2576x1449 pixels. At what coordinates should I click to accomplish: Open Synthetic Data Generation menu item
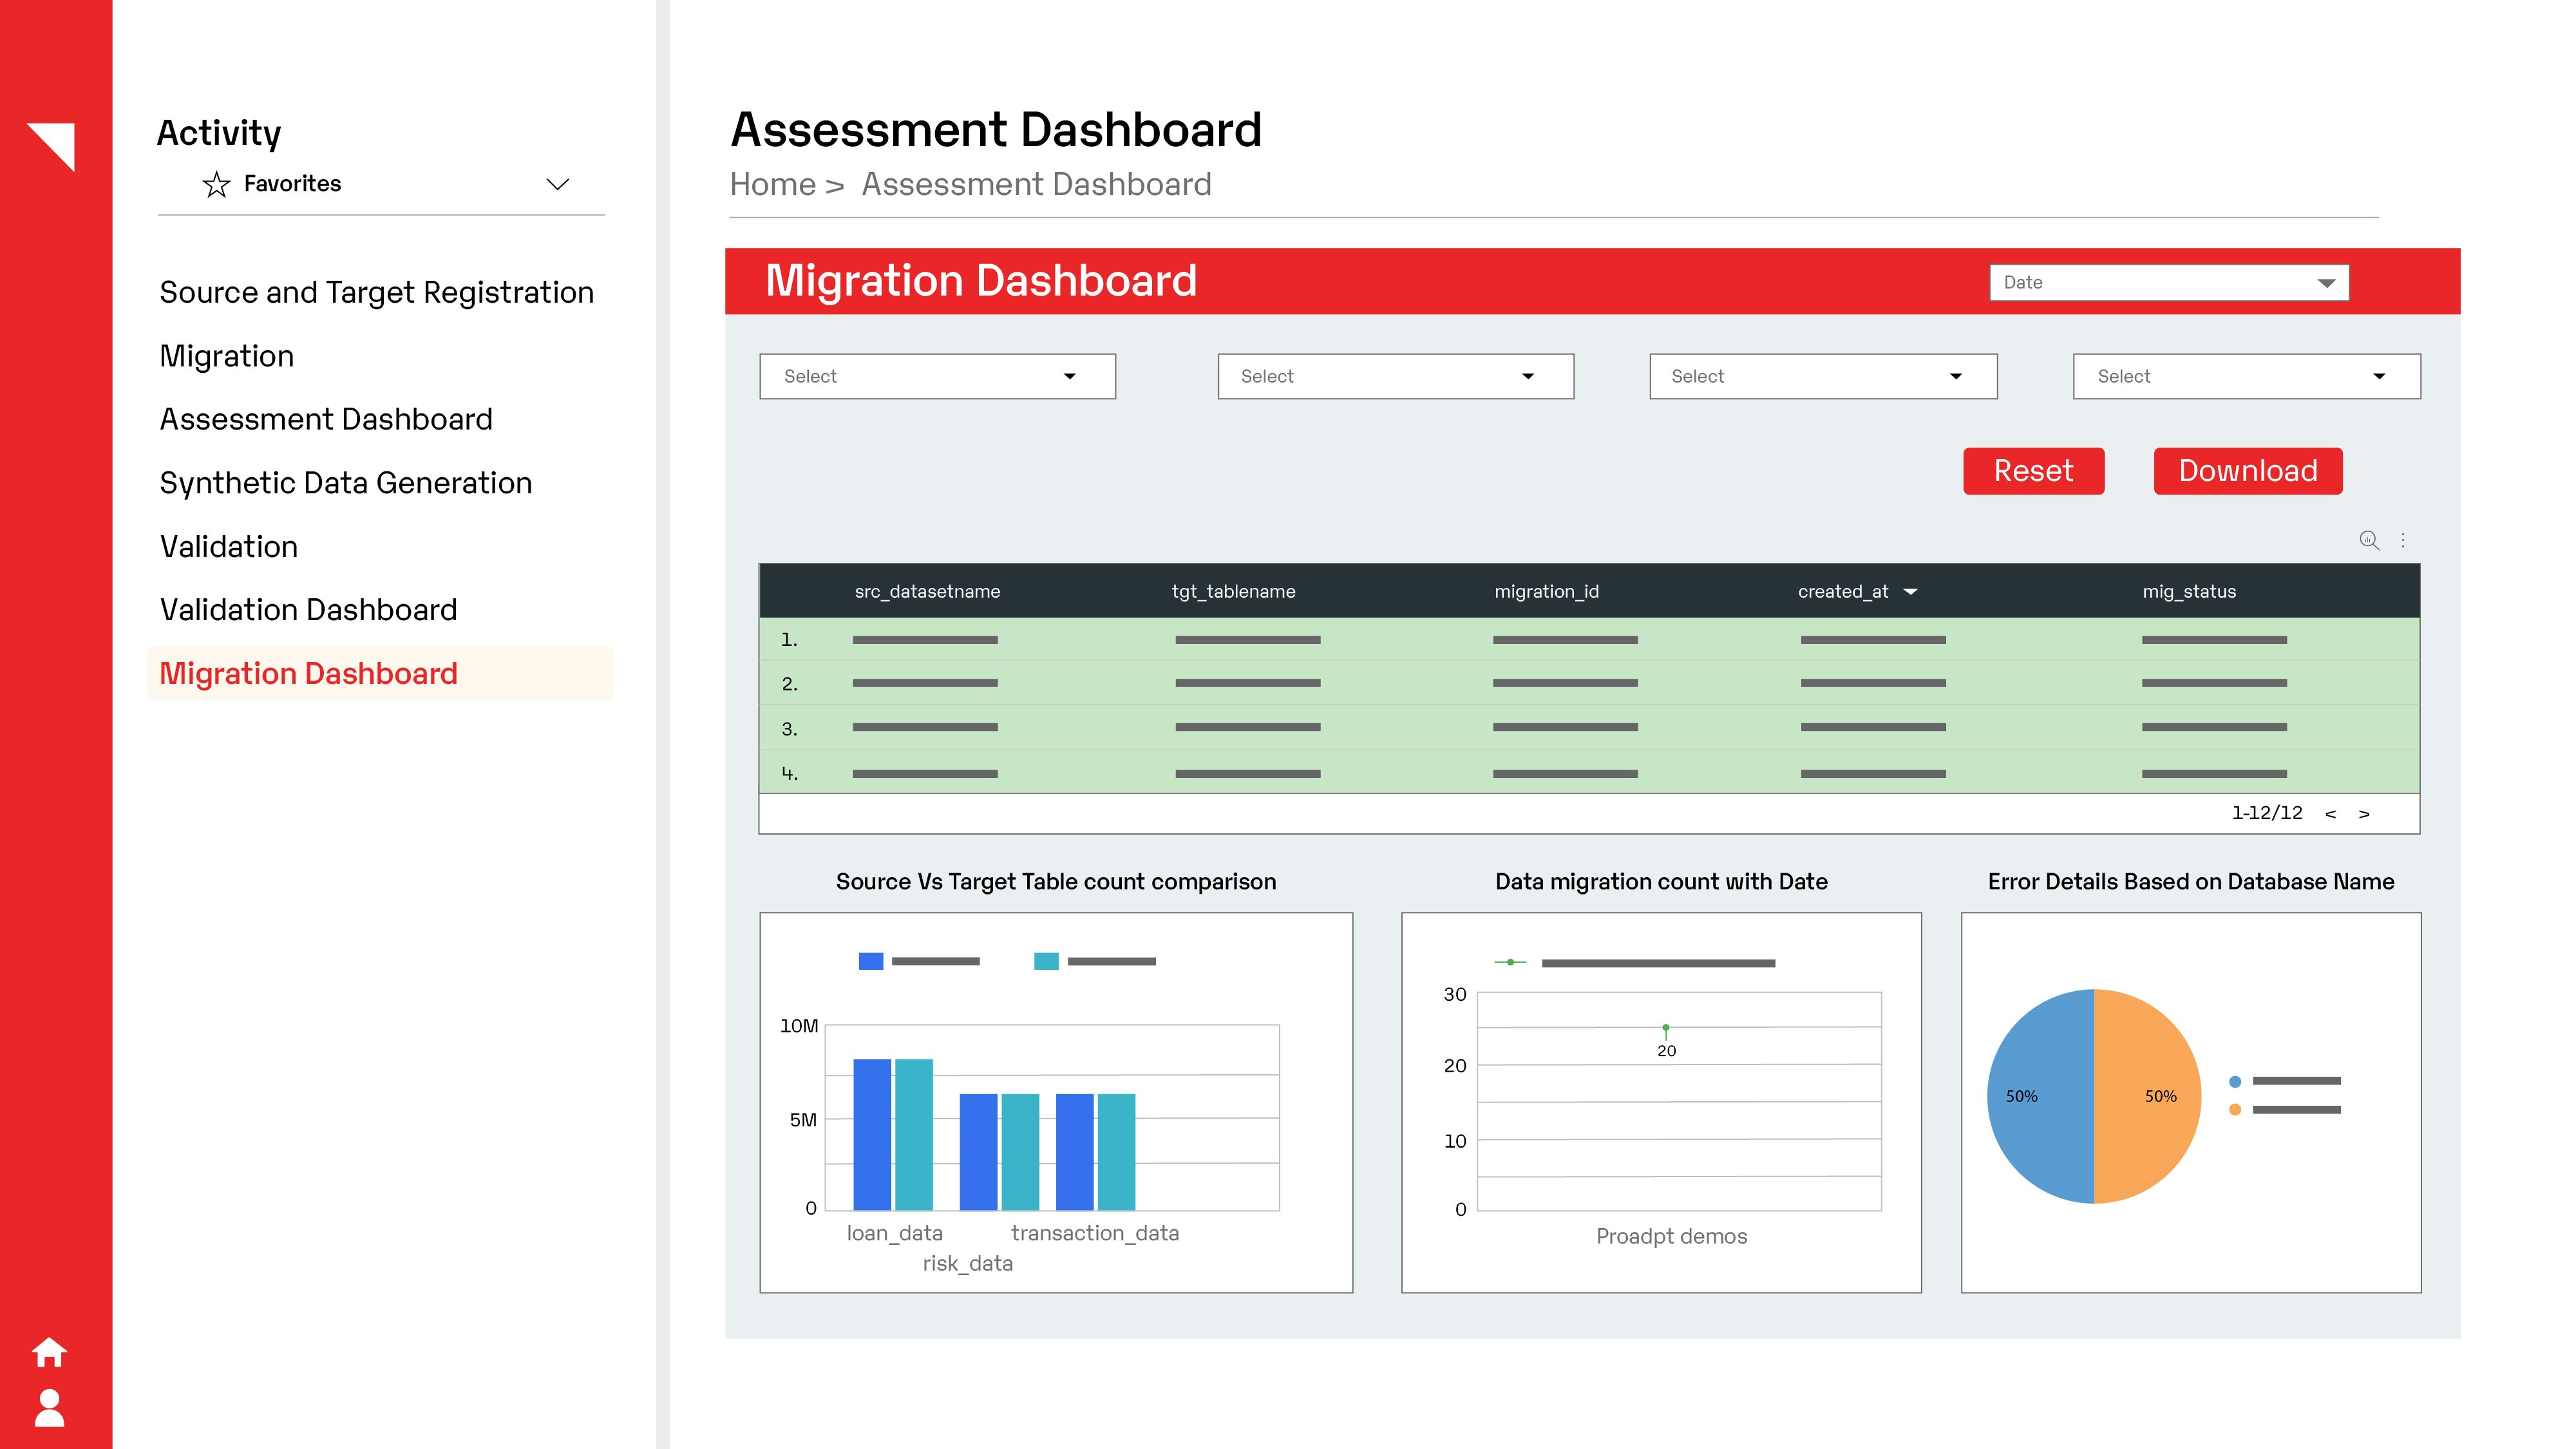[x=346, y=483]
